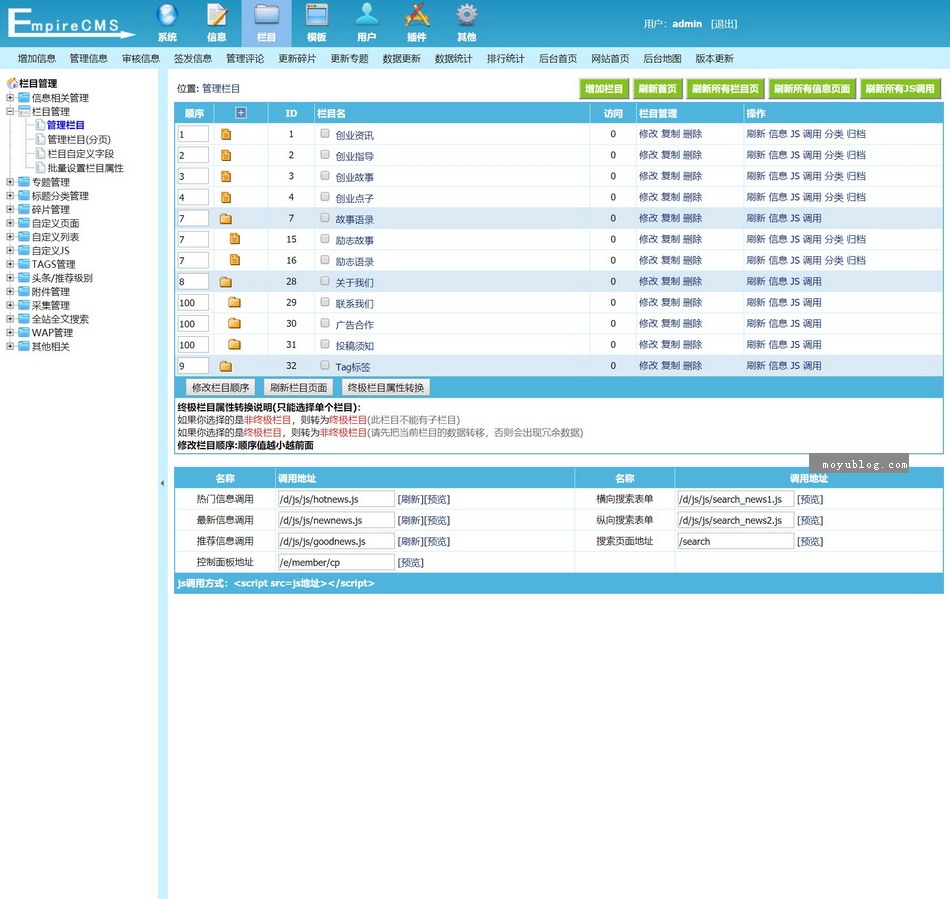
Task: Click the folder icon of 故事语录 row
Action: click(x=226, y=219)
